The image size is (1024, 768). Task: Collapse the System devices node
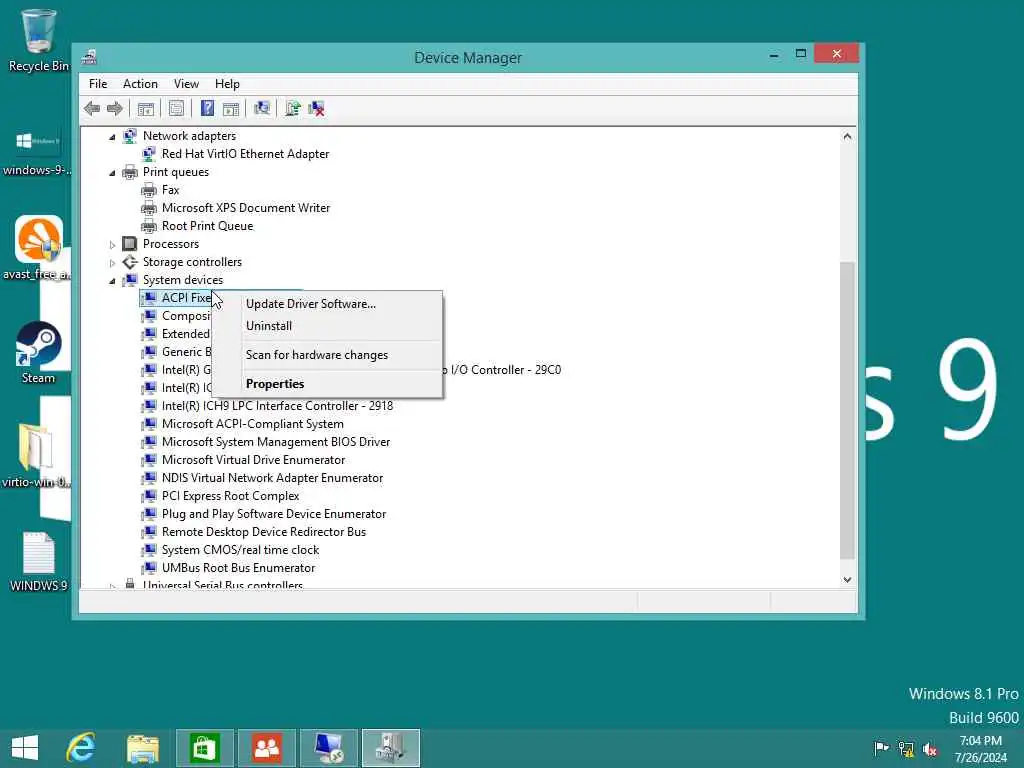[112, 281]
